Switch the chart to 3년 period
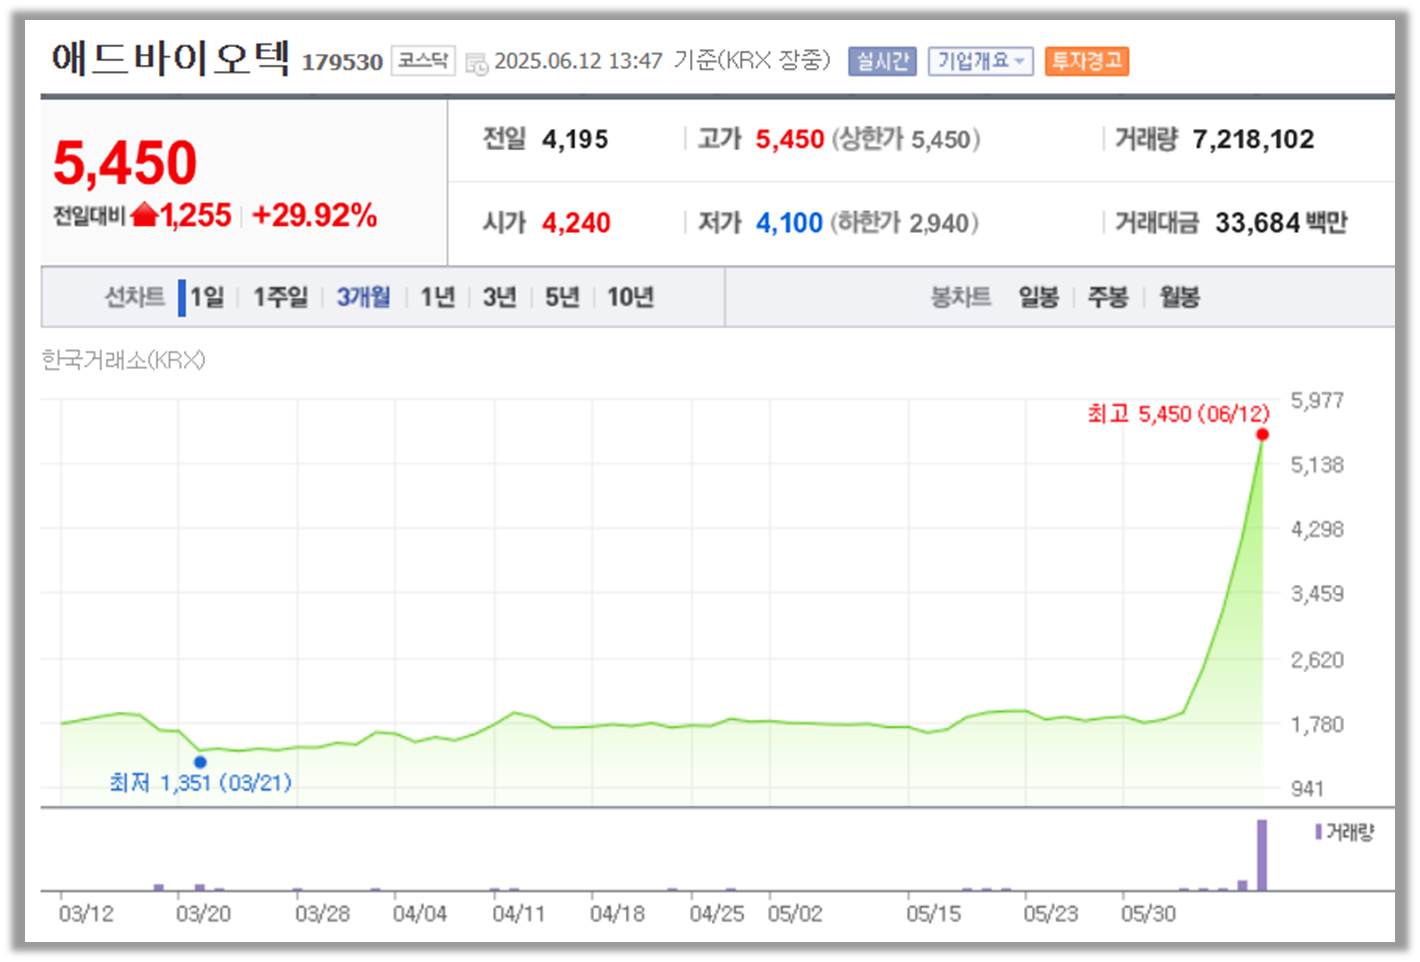The height and width of the screenshot is (962, 1420). pos(500,297)
